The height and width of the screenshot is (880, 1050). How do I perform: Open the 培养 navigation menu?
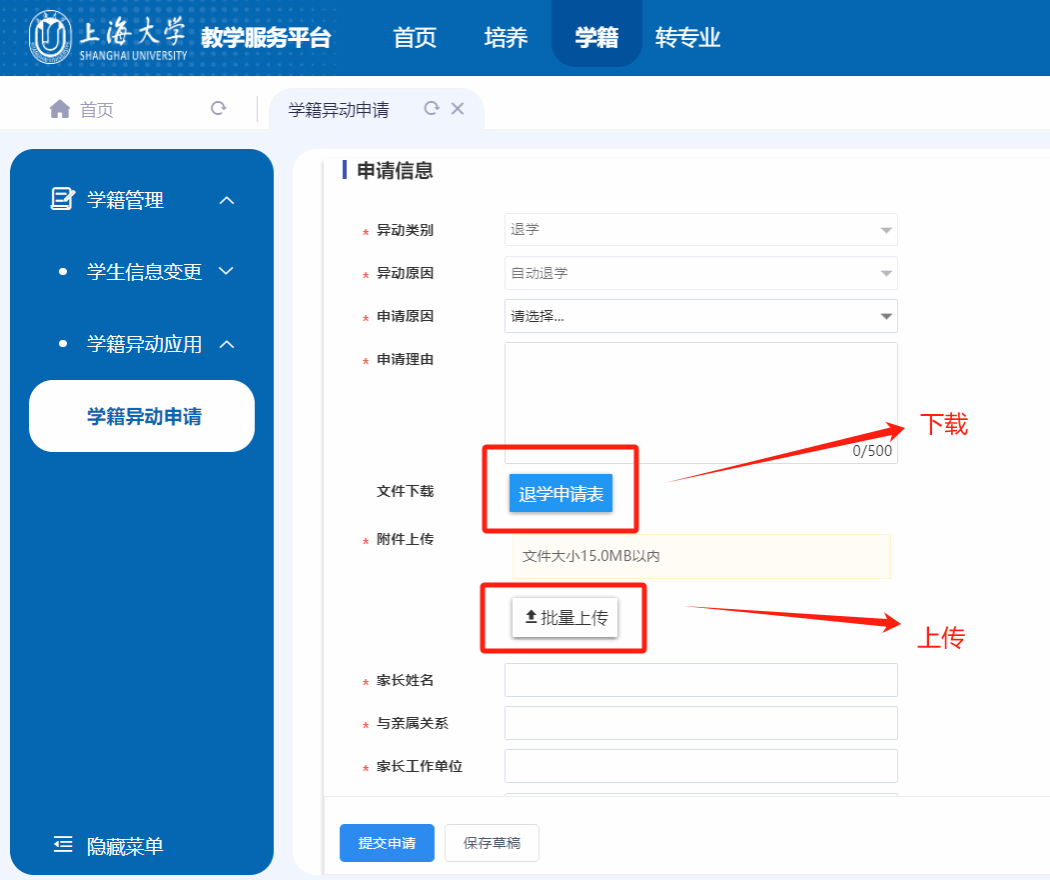pos(506,38)
